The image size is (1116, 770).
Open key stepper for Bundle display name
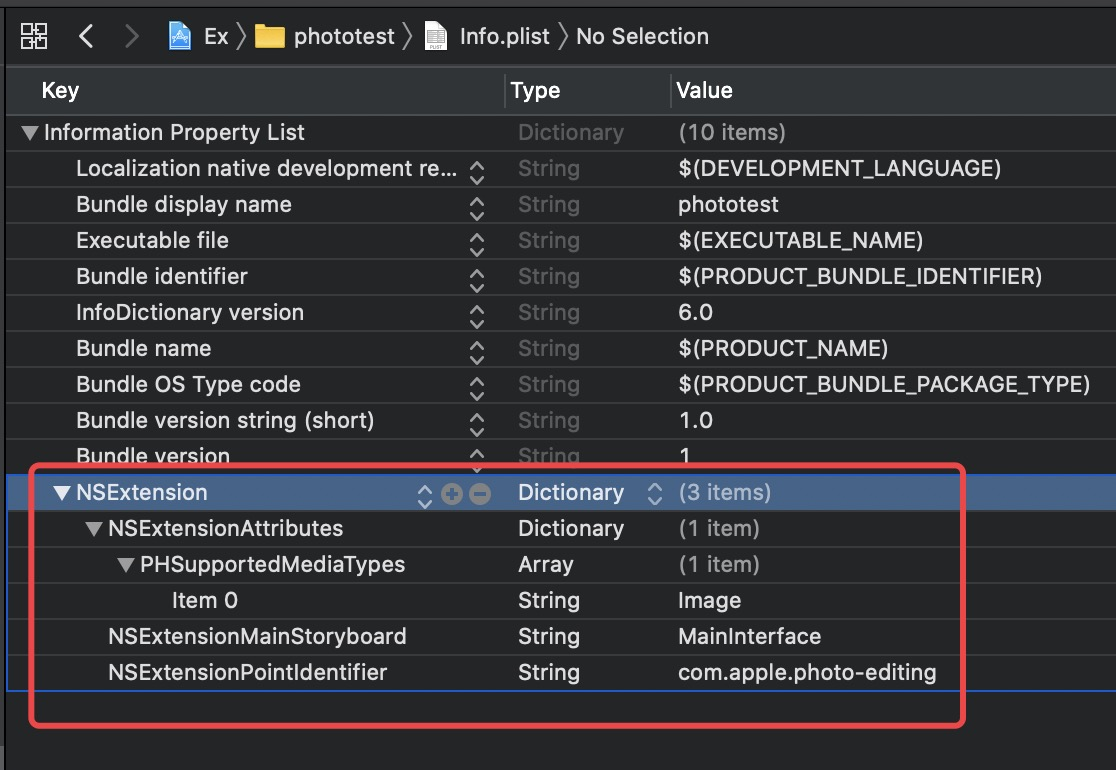(x=477, y=206)
